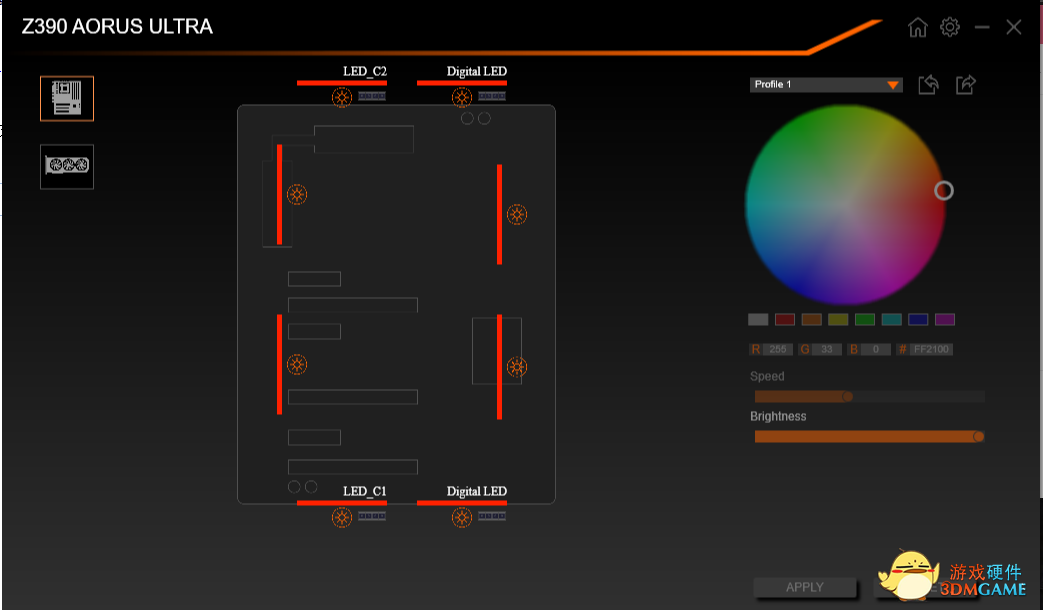Open settings with the gear icon
The image size is (1043, 610).
tap(950, 27)
